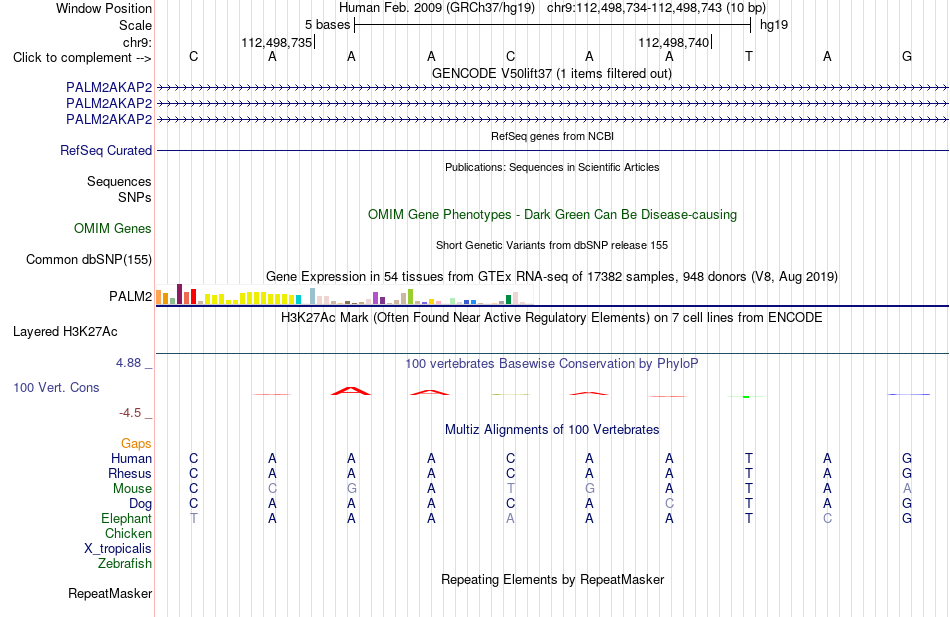Image resolution: width=950 pixels, height=617 pixels.
Task: Click the blue PhyloP mark under the G base
Action: 909,395
